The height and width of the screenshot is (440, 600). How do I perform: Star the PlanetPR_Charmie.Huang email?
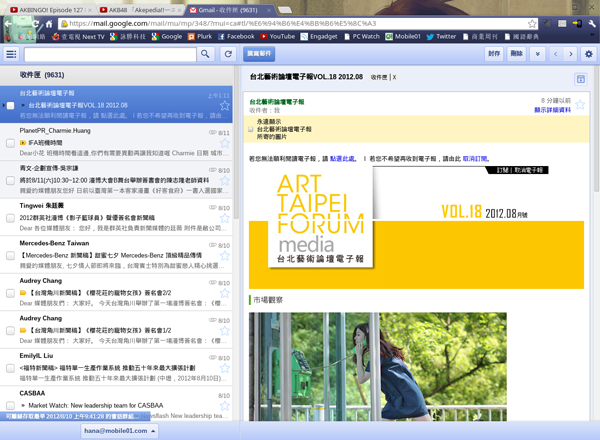point(225,143)
